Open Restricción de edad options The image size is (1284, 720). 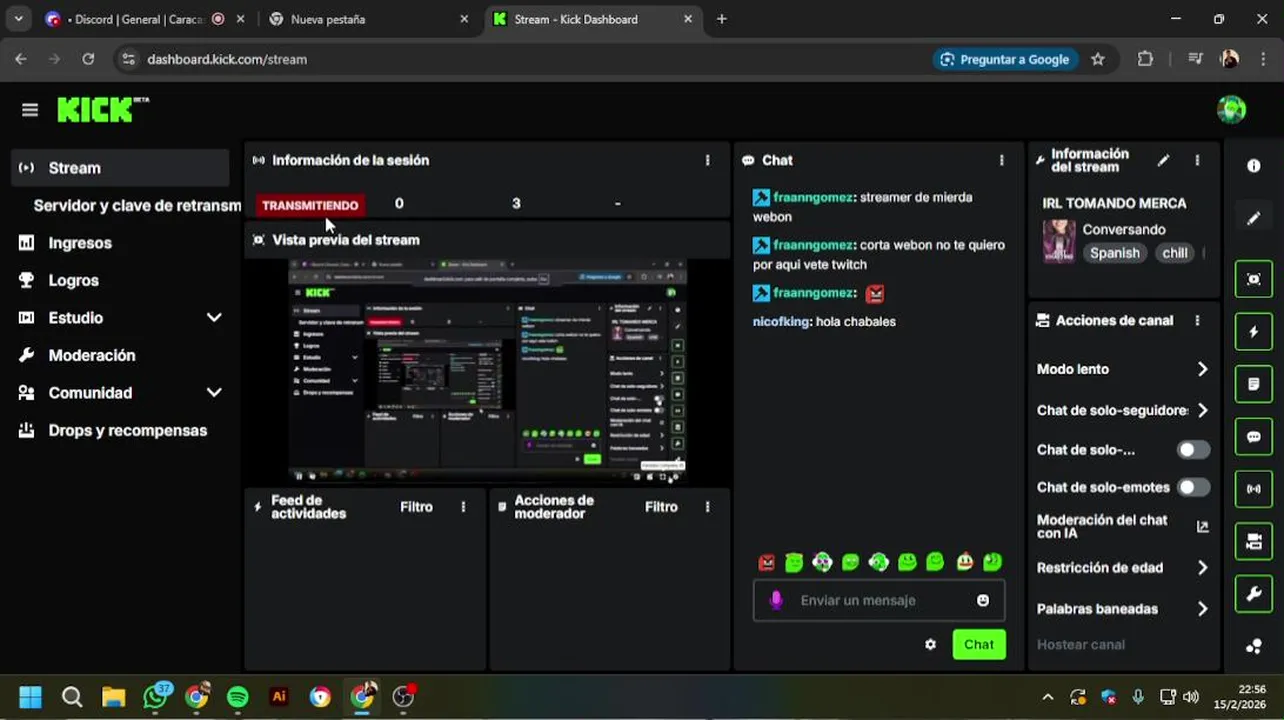pos(1122,568)
